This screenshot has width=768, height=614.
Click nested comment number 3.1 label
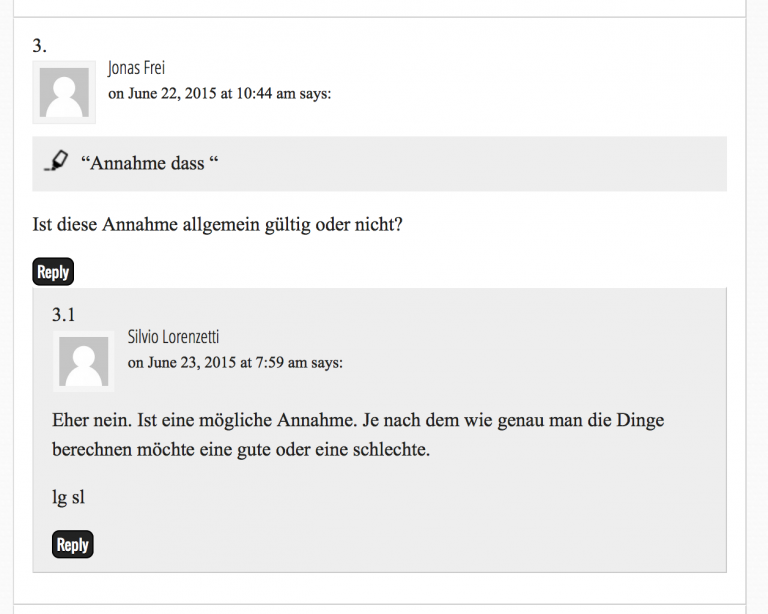point(64,314)
